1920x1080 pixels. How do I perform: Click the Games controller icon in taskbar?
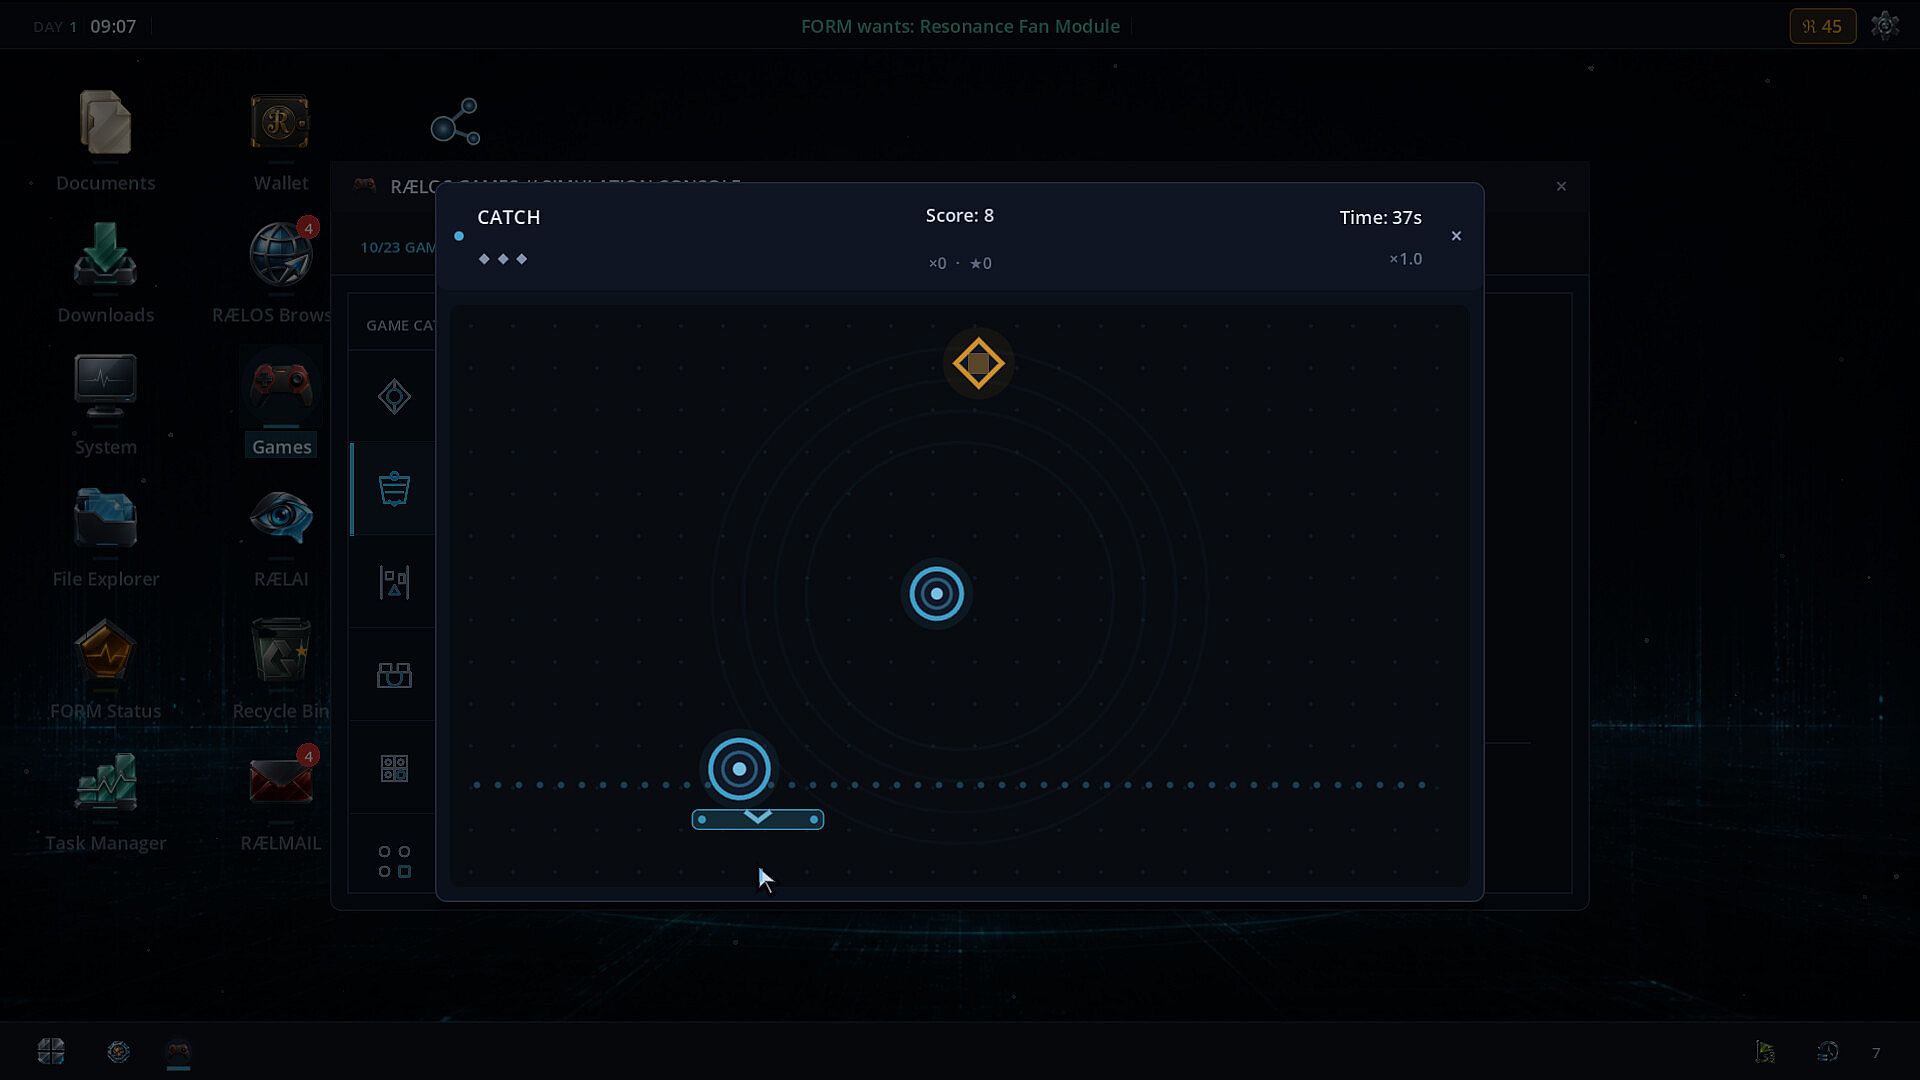coord(178,1051)
